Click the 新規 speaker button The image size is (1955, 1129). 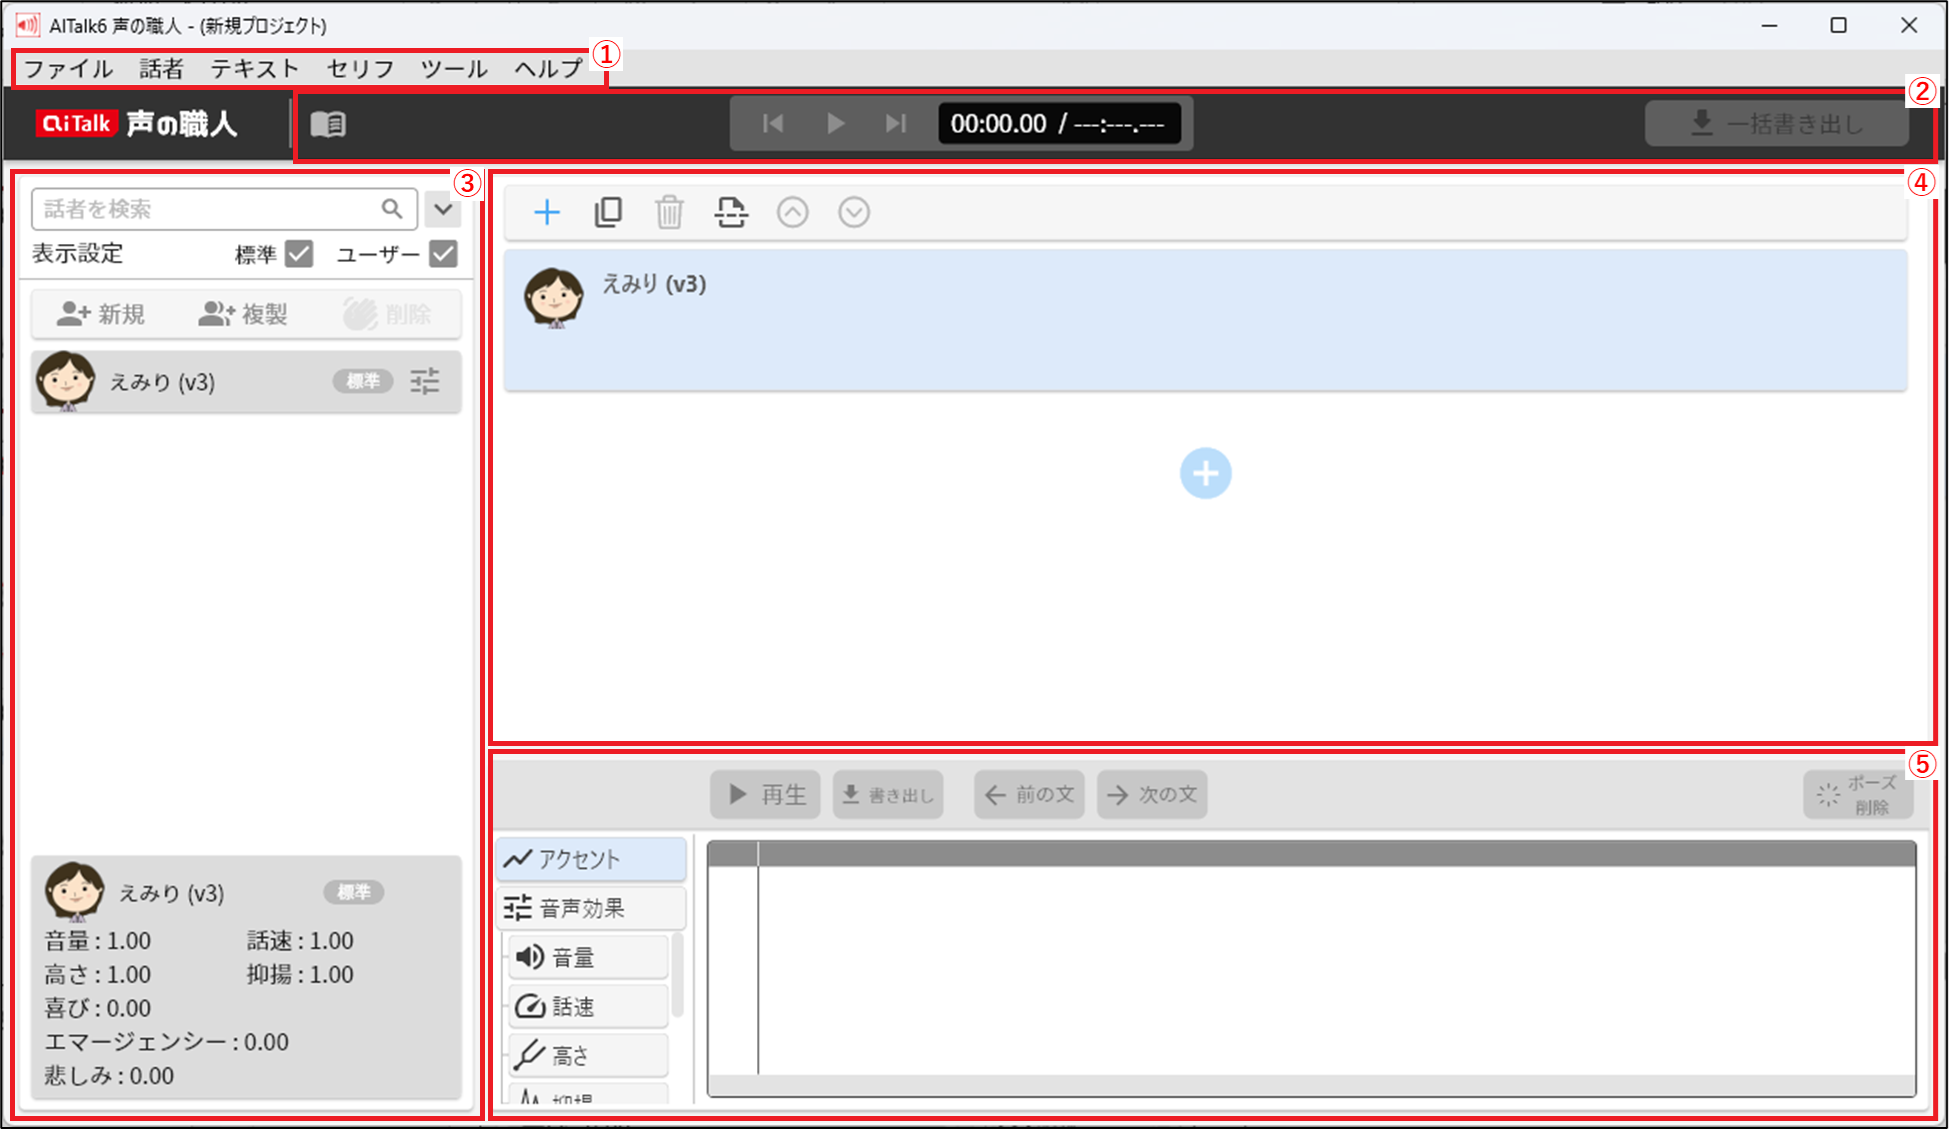[x=101, y=314]
